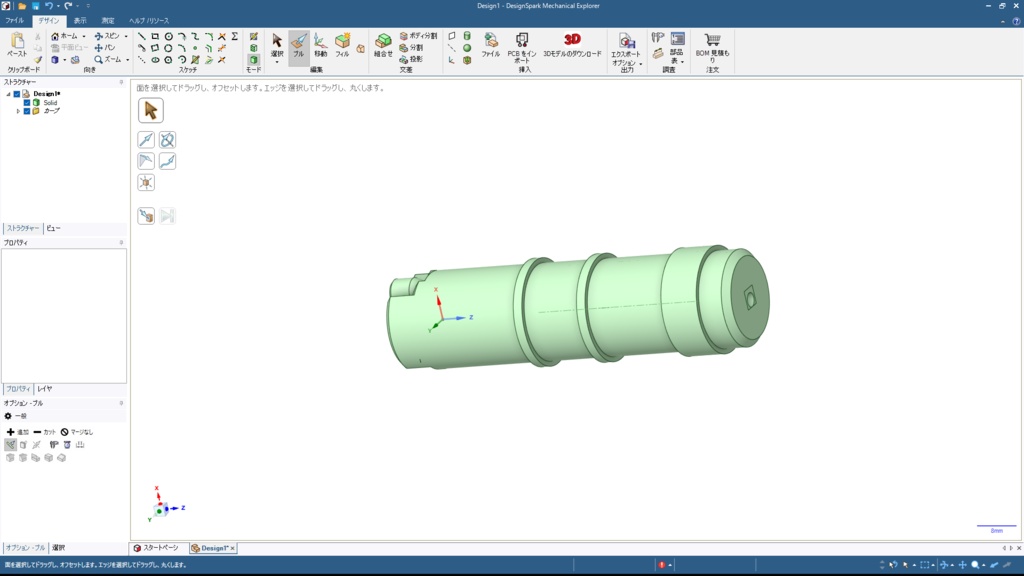Toggle the Solid visibility checkbox
This screenshot has height=576, width=1024.
click(x=27, y=103)
